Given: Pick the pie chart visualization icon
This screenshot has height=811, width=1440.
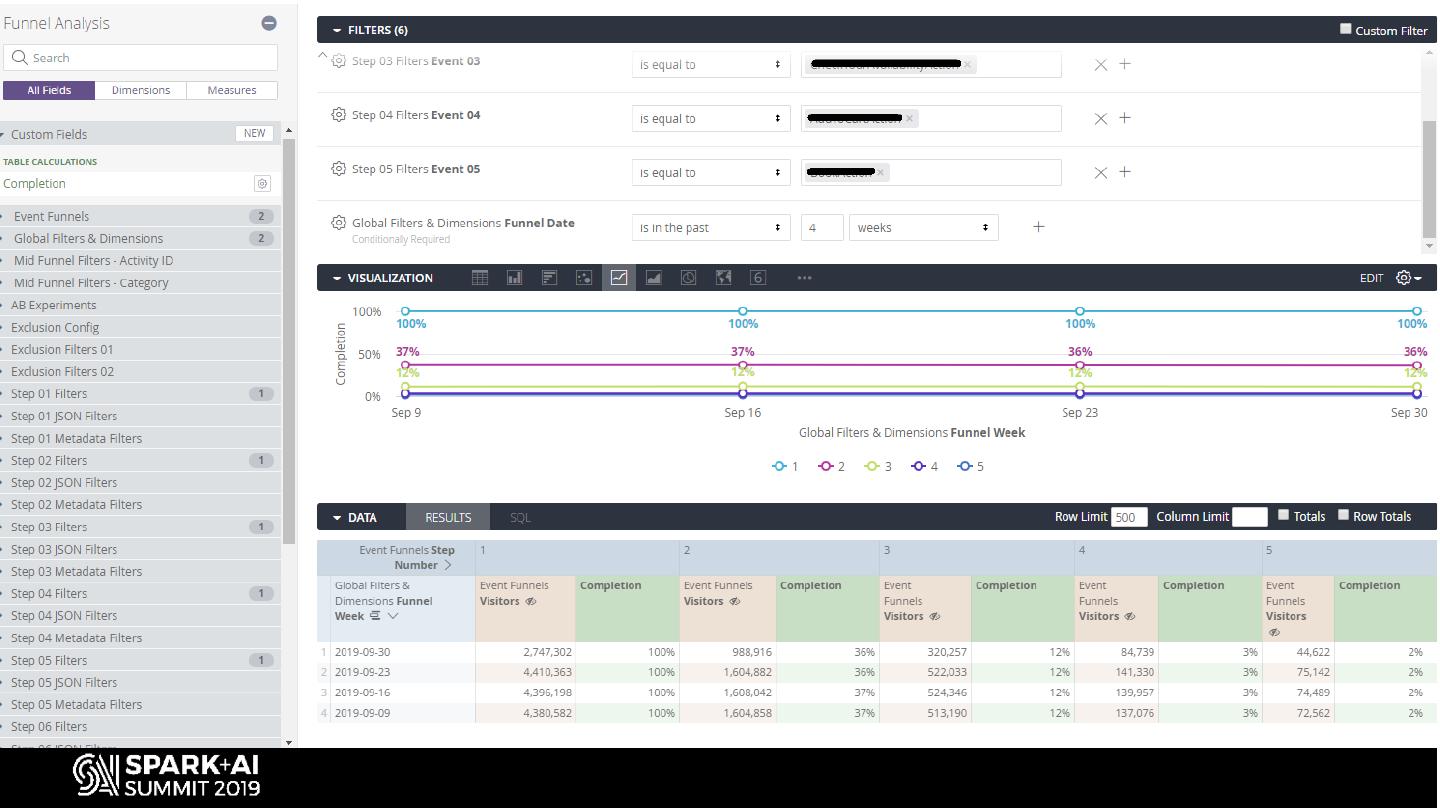Looking at the screenshot, I should pyautogui.click(x=689, y=278).
